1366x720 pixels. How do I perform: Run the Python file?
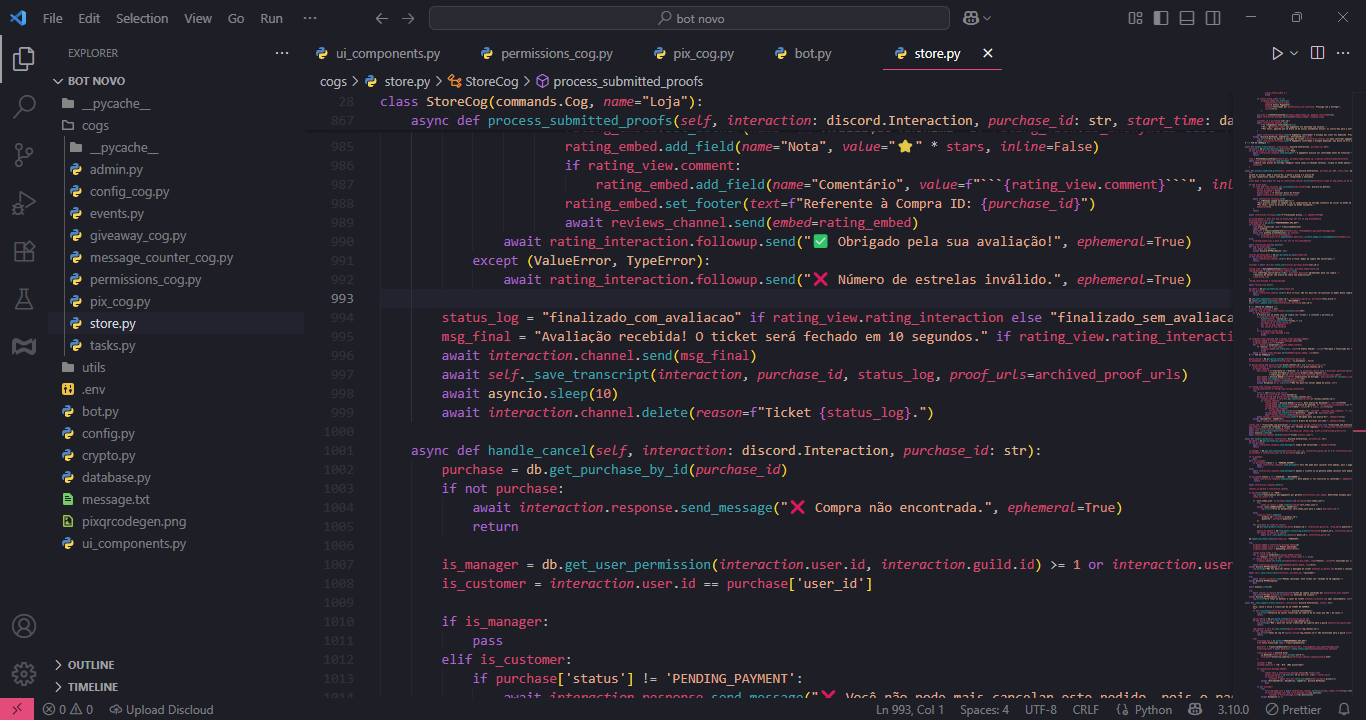1277,53
